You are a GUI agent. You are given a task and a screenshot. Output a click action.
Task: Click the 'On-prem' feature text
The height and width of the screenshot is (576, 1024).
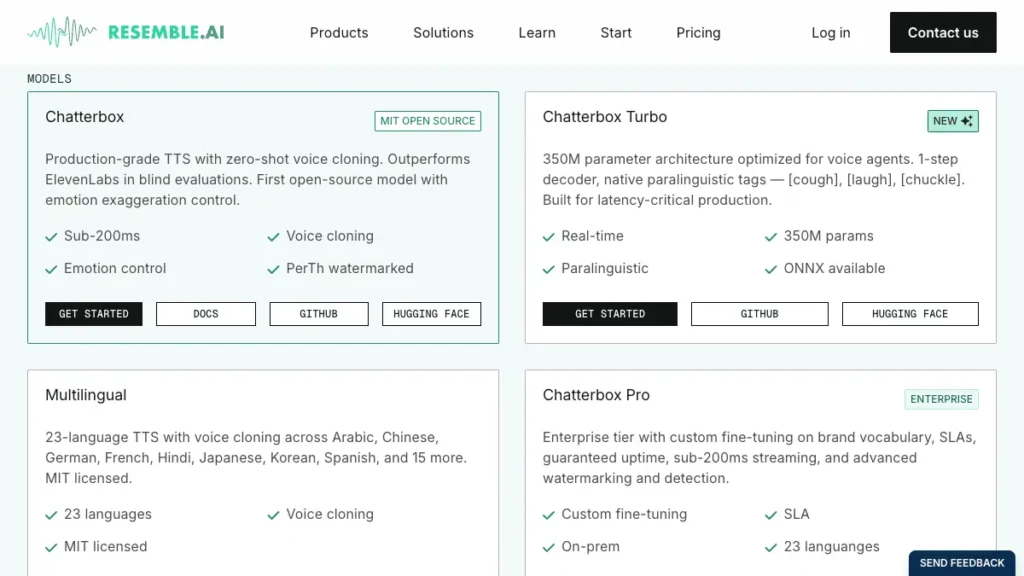coord(590,547)
